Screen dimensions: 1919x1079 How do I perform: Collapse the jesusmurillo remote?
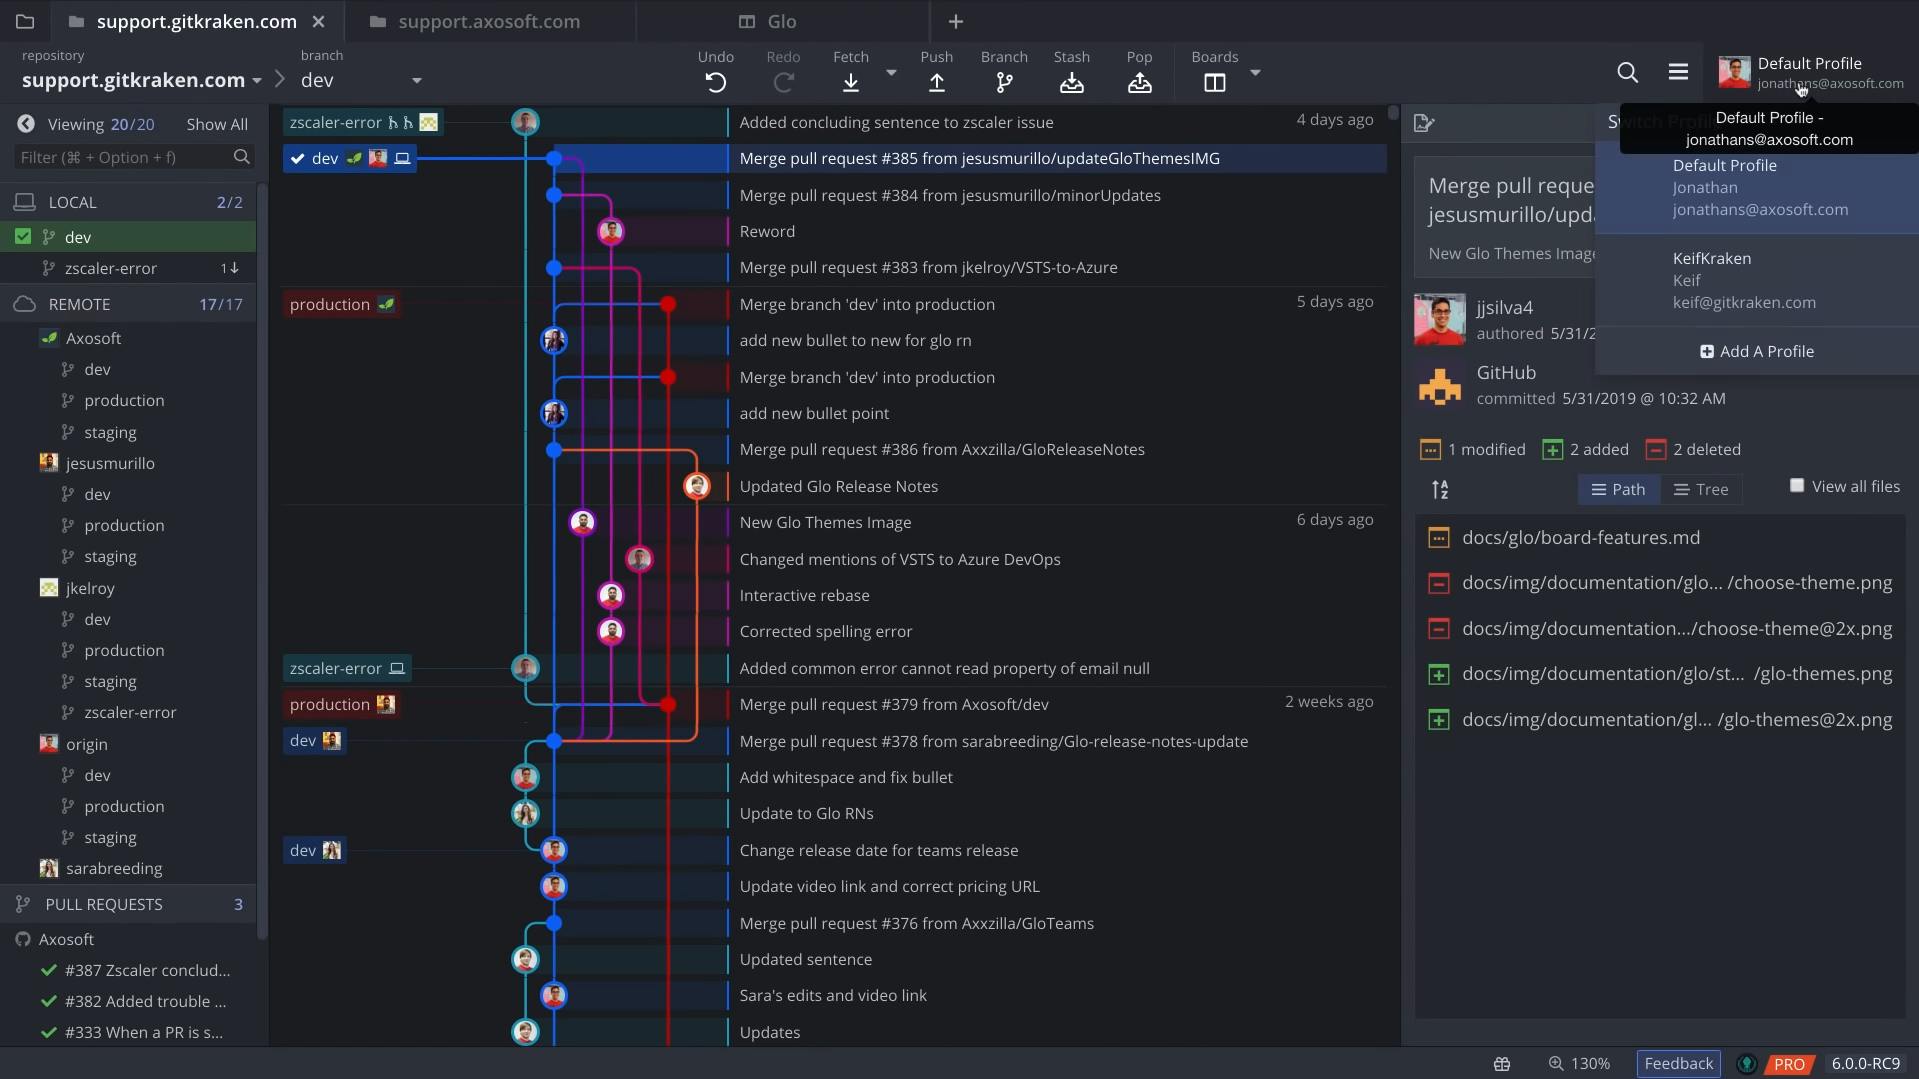(110, 463)
